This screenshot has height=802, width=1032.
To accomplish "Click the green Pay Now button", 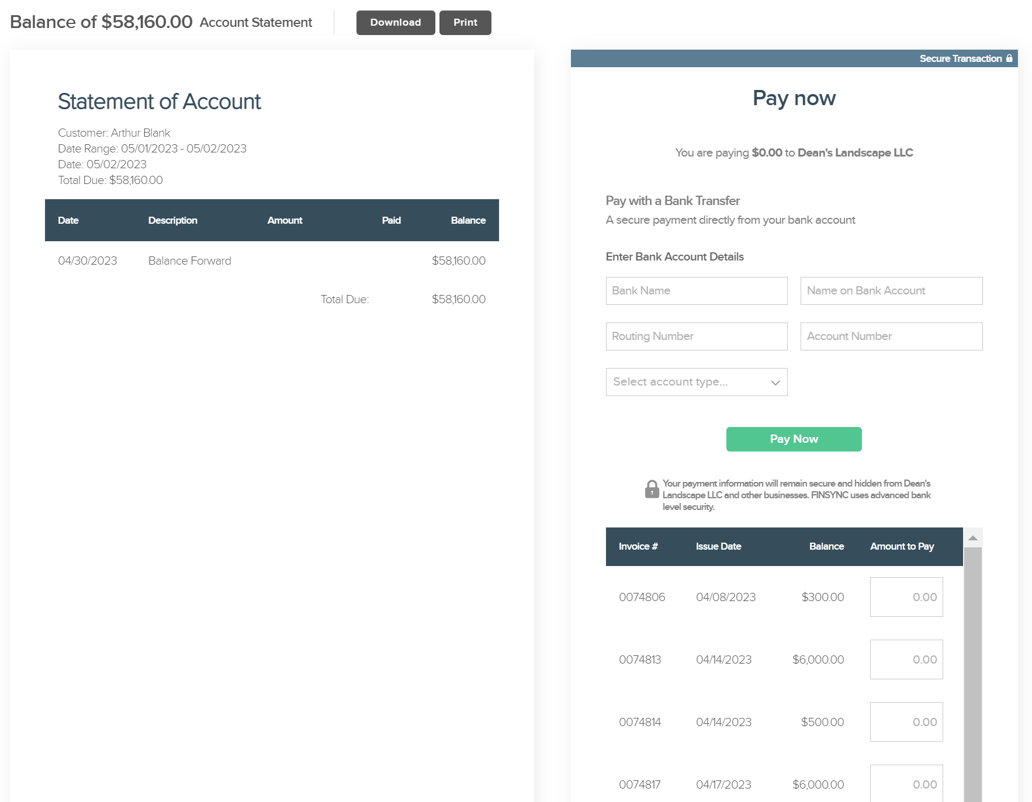I will (x=793, y=439).
